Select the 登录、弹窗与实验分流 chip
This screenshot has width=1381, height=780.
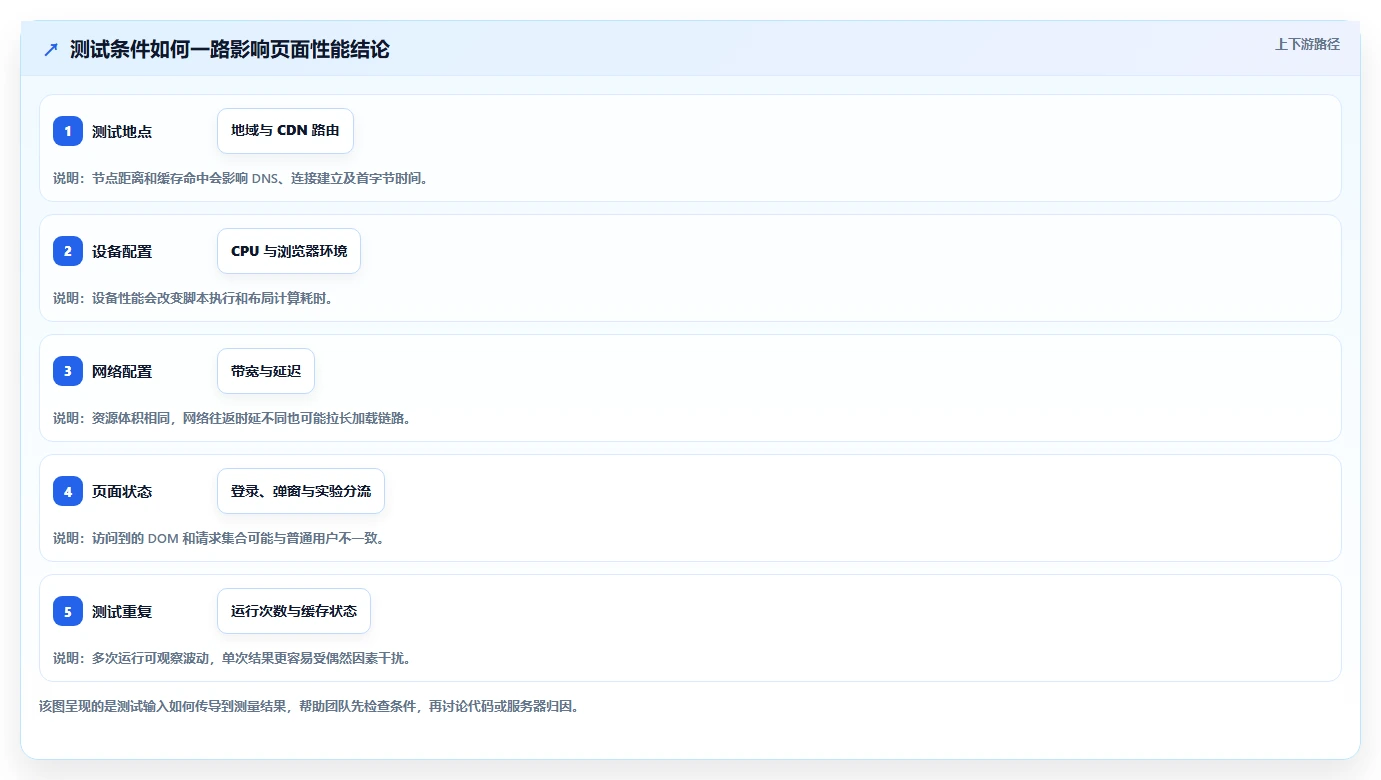[301, 491]
